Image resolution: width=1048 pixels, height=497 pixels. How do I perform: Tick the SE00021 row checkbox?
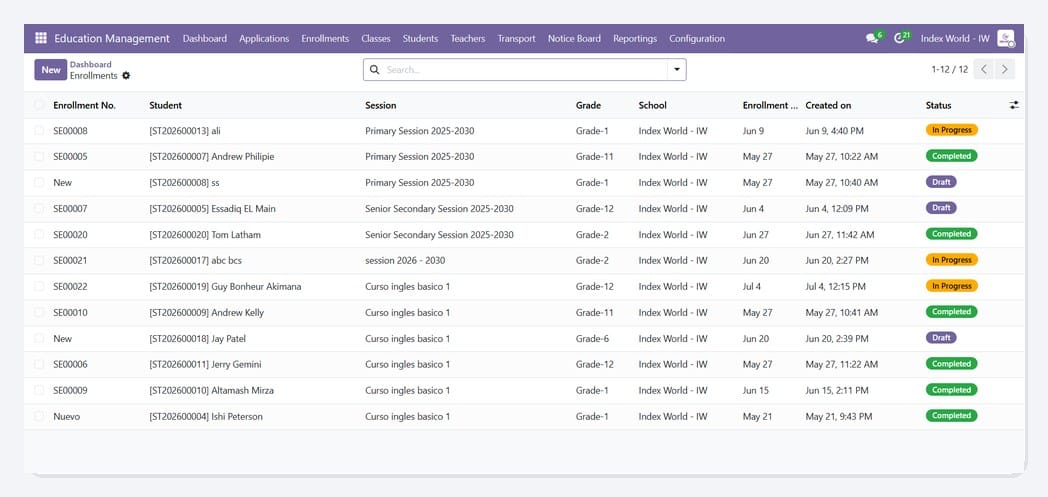(x=39, y=261)
